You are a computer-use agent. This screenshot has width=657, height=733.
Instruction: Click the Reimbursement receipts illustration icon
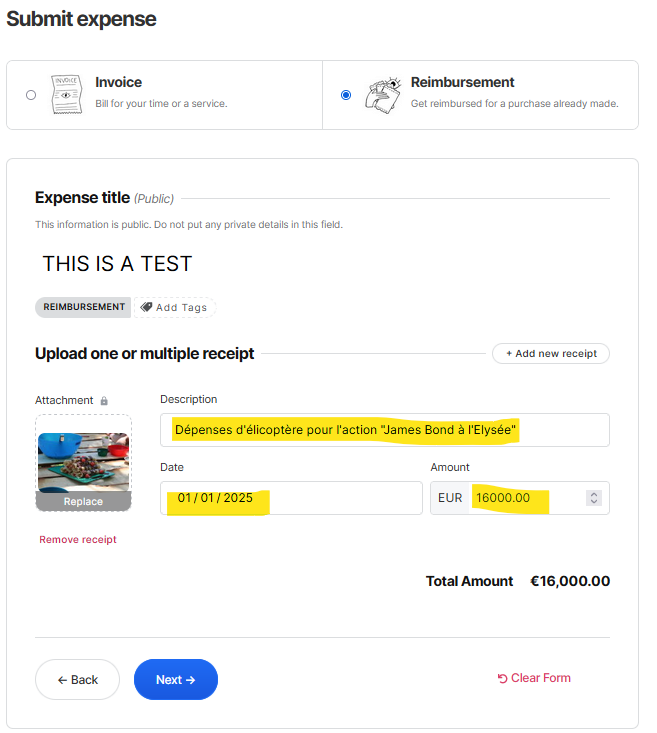pyautogui.click(x=381, y=95)
